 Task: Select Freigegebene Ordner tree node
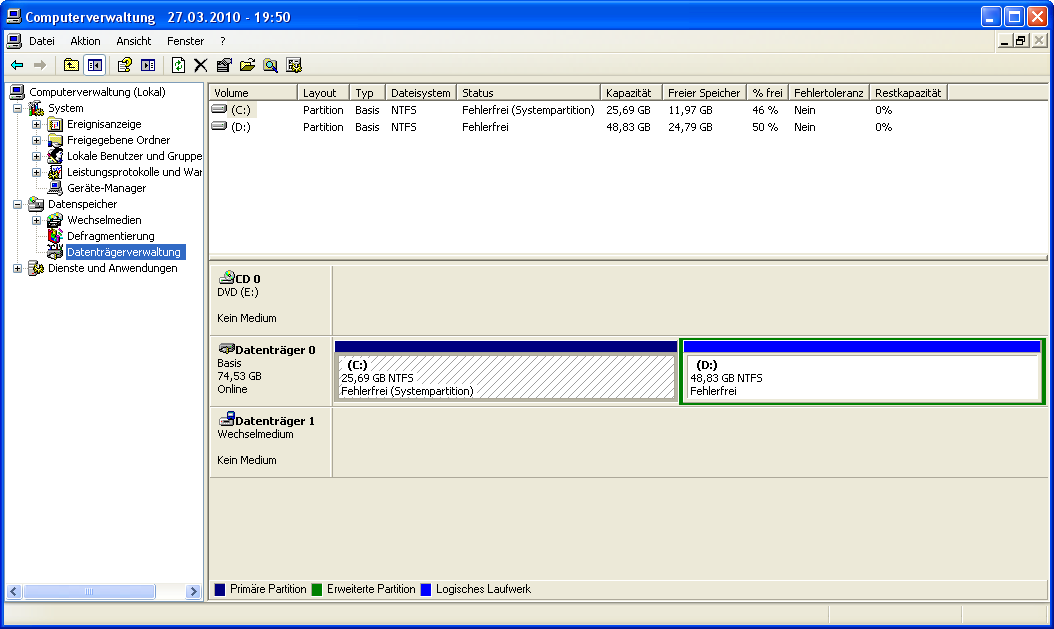(x=118, y=140)
